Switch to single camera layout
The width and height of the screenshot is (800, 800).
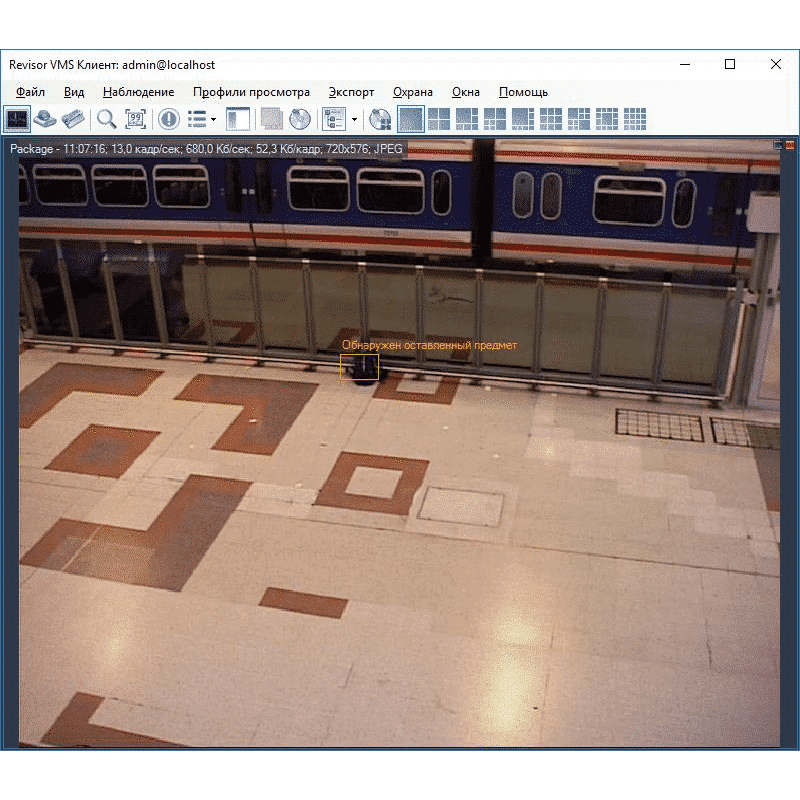point(411,119)
